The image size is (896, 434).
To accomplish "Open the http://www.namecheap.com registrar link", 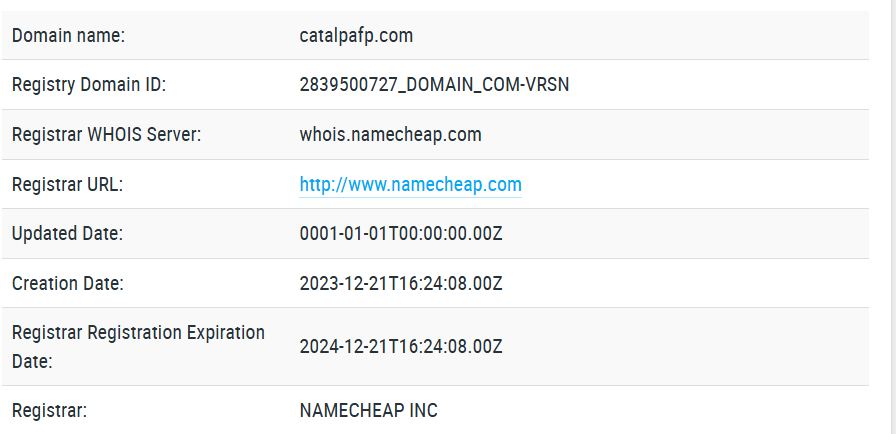I will pos(410,184).
